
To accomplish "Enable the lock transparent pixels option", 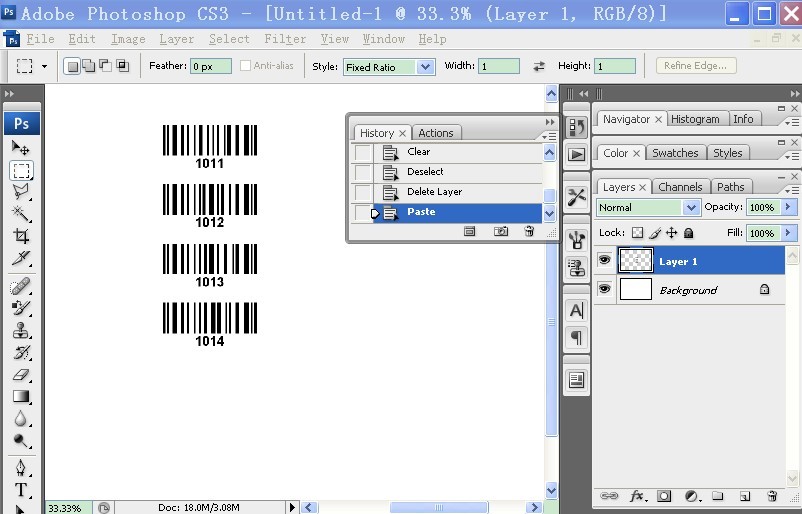I will pyautogui.click(x=637, y=233).
